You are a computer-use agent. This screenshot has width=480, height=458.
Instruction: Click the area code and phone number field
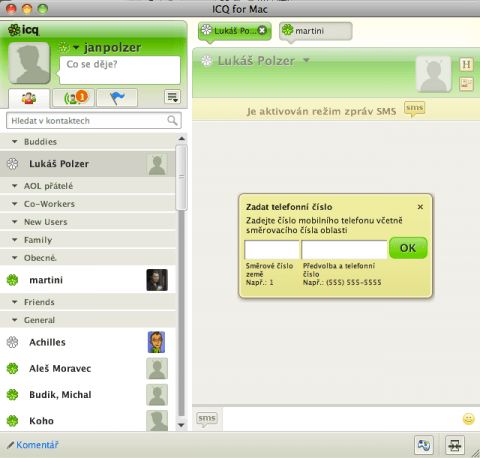pos(344,250)
